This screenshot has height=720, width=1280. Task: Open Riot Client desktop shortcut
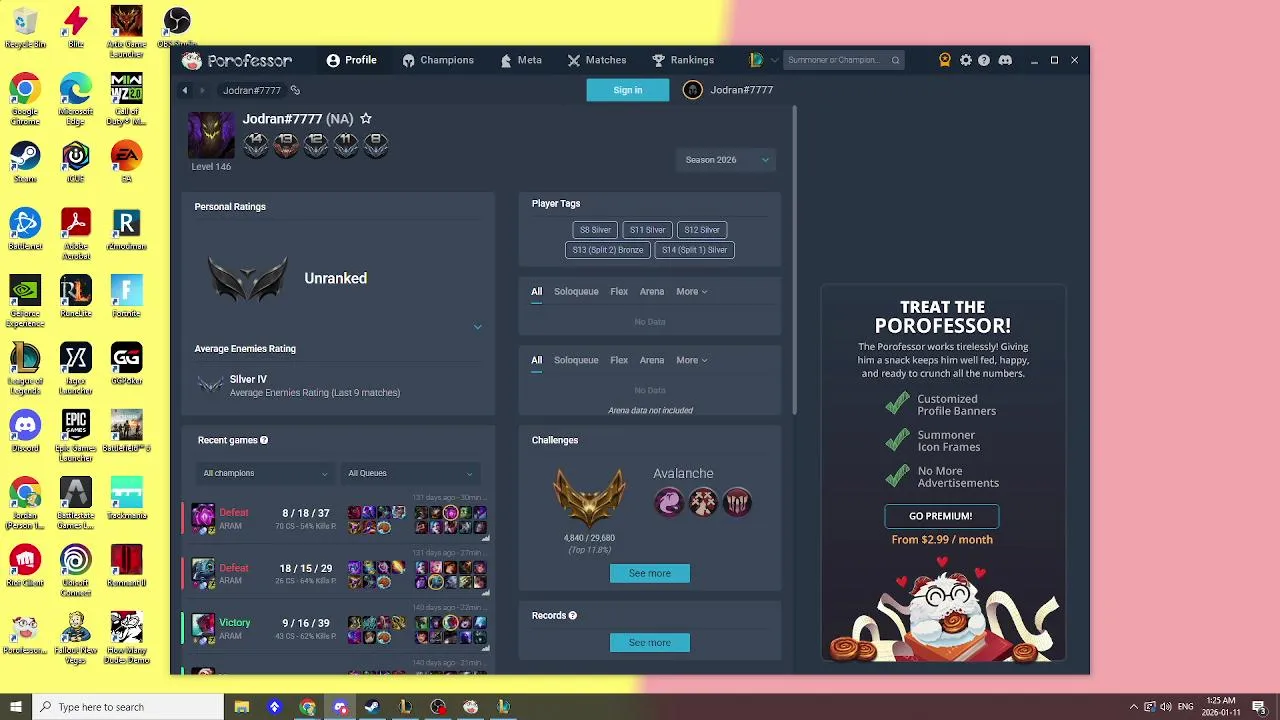tap(25, 566)
